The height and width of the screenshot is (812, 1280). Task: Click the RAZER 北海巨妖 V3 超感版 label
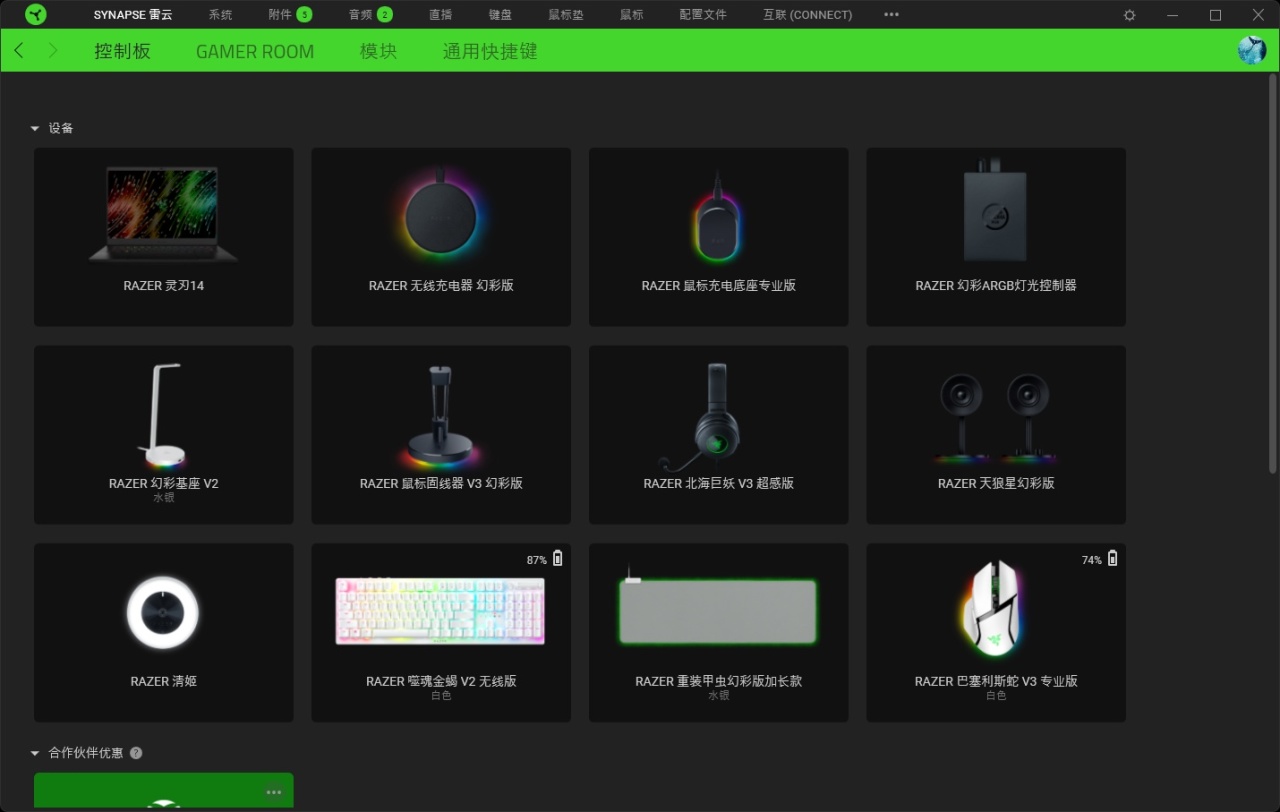(719, 484)
